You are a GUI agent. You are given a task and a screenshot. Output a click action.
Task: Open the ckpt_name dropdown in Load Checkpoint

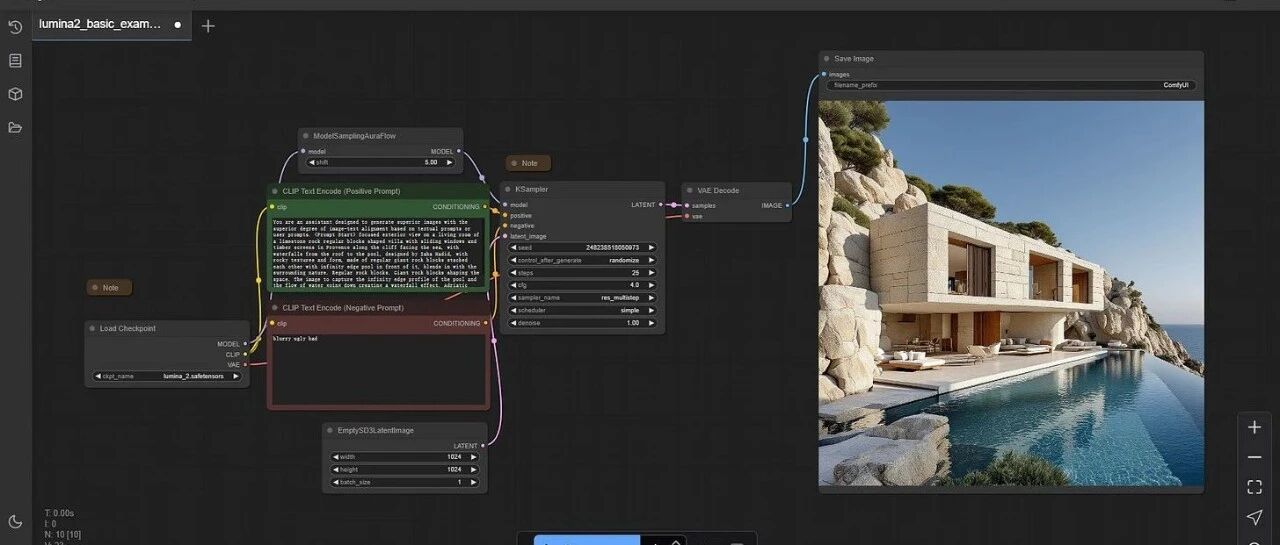click(167, 376)
